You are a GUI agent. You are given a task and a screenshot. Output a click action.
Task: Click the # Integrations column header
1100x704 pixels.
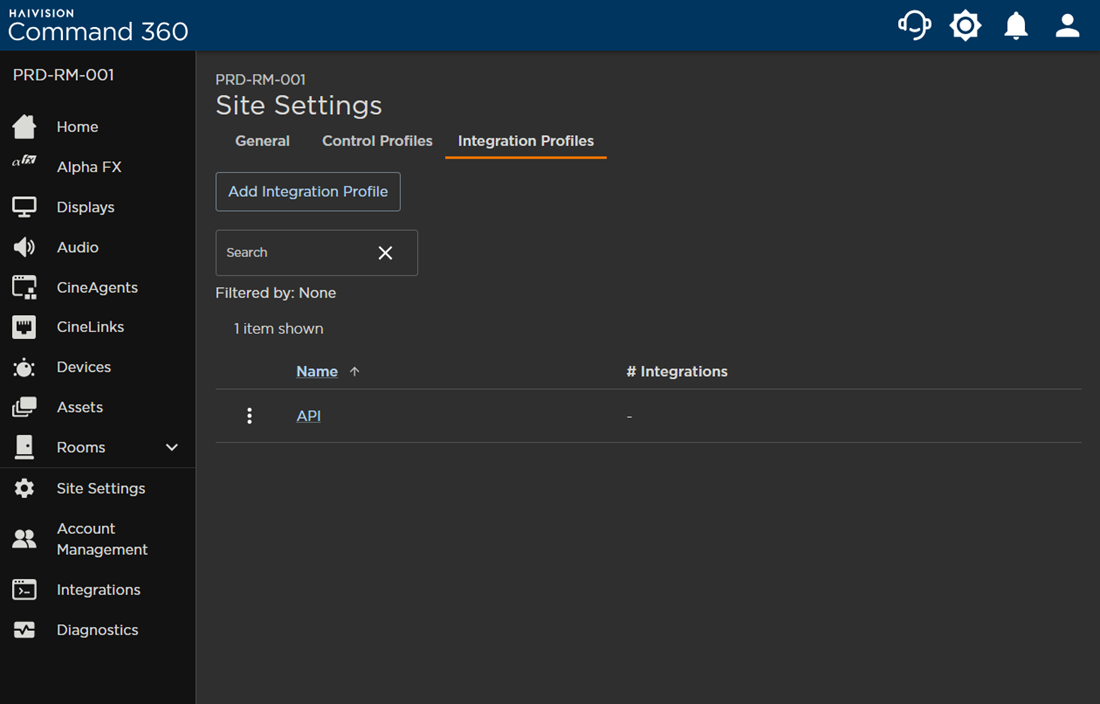[677, 372]
